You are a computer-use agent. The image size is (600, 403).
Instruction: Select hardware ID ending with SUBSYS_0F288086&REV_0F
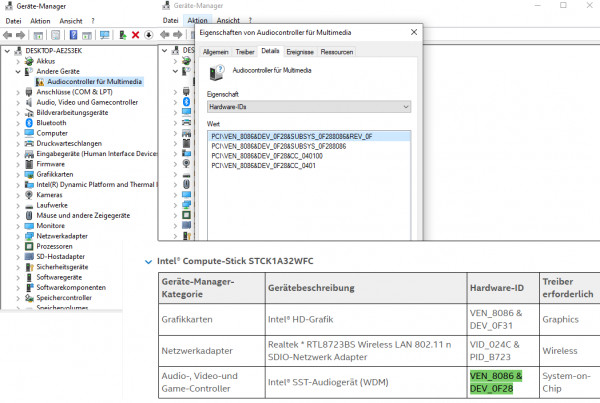point(309,136)
